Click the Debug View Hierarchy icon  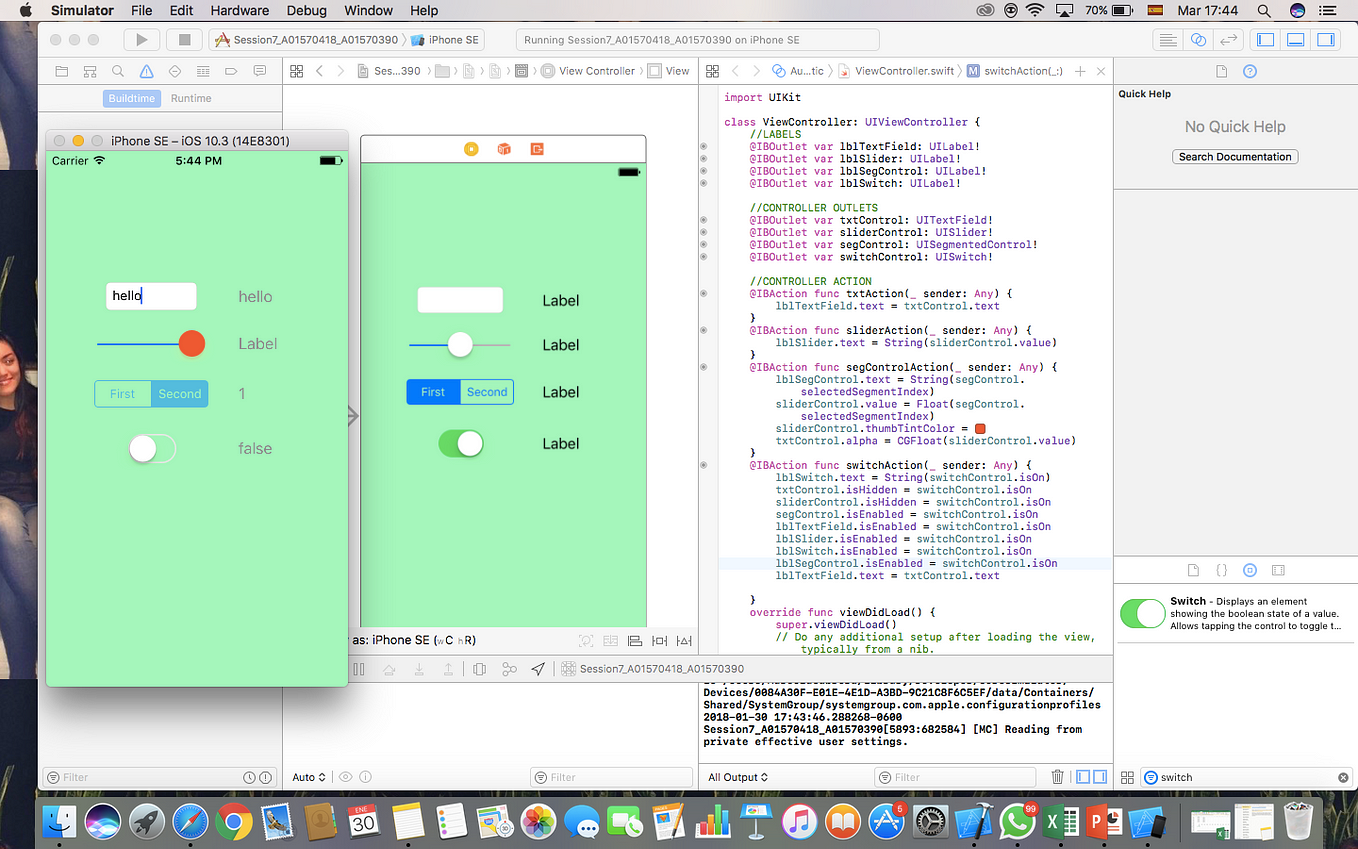[480, 669]
